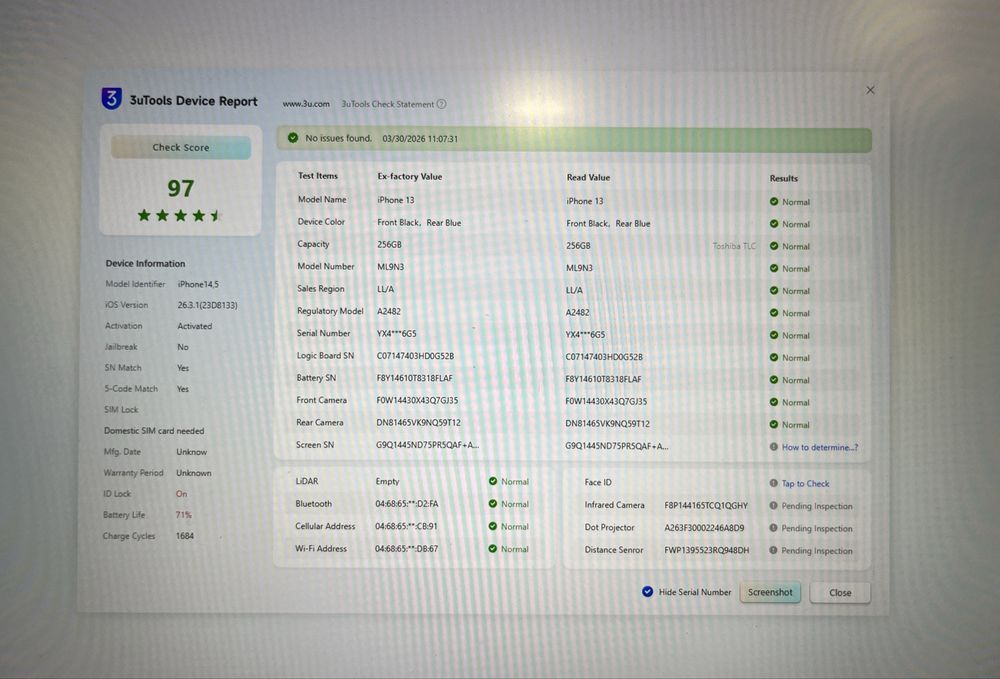
Task: Click the Cellular Address value 04:68:65:**:CB:91
Action: click(x=406, y=526)
